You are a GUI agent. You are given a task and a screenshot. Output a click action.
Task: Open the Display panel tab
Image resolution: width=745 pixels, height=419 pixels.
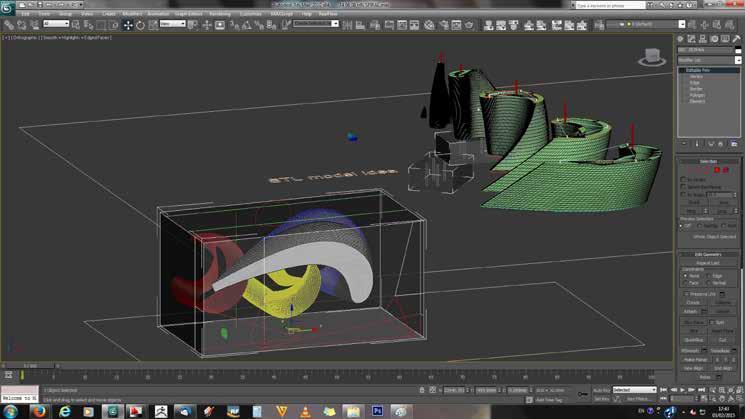tap(725, 39)
